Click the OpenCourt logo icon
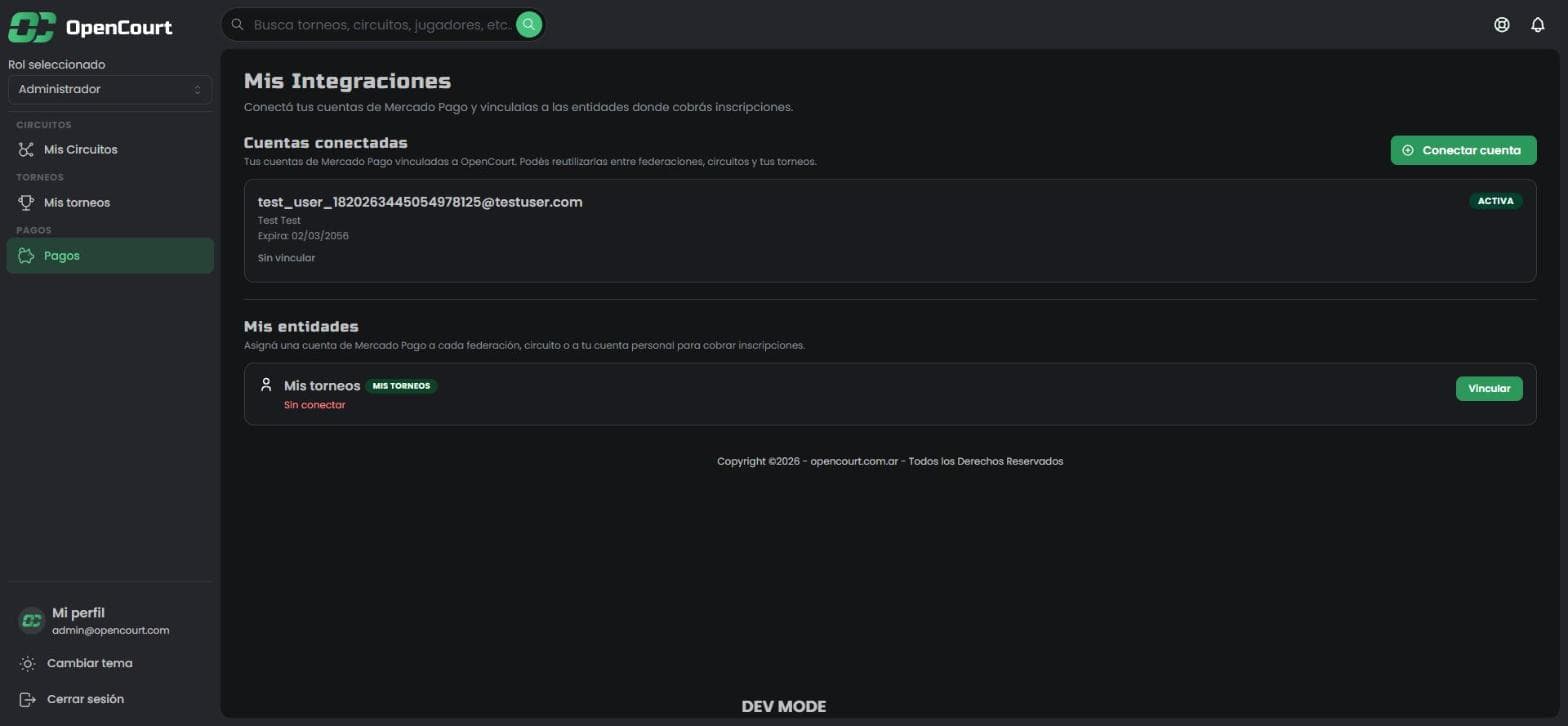Screen dimensions: 1568x726 [x=31, y=27]
